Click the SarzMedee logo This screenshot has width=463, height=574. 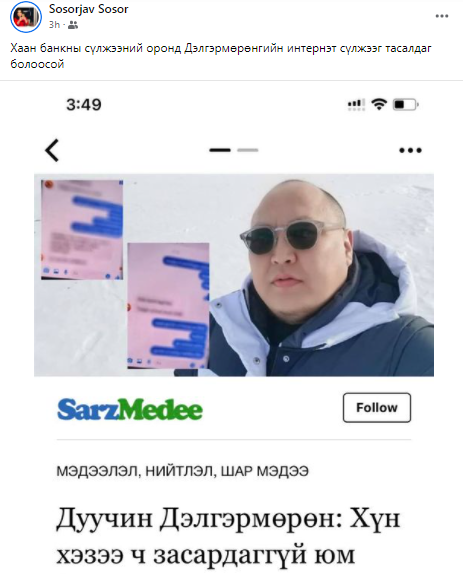[130, 409]
